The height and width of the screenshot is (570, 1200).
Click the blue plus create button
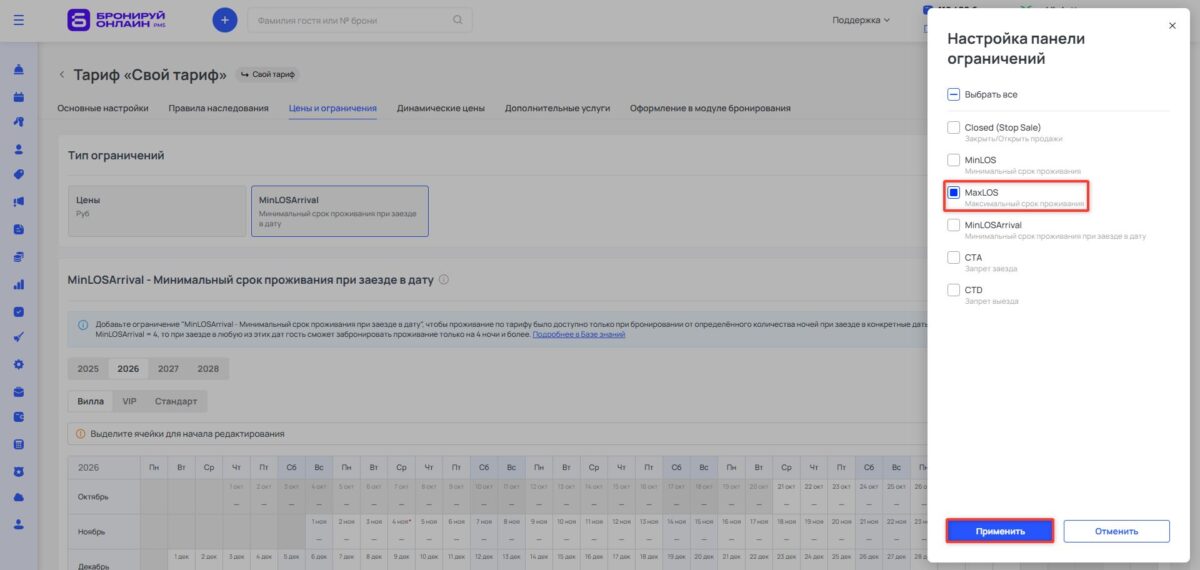(x=225, y=20)
